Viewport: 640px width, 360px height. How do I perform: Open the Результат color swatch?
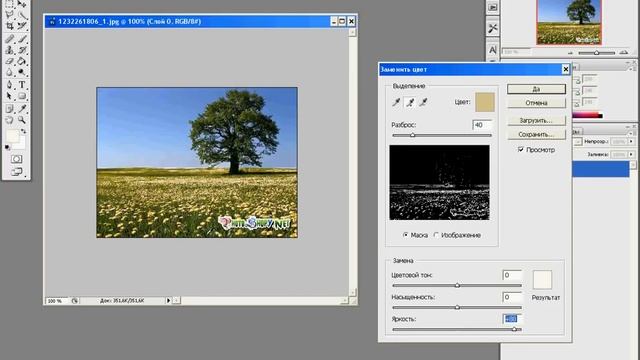pyautogui.click(x=542, y=280)
